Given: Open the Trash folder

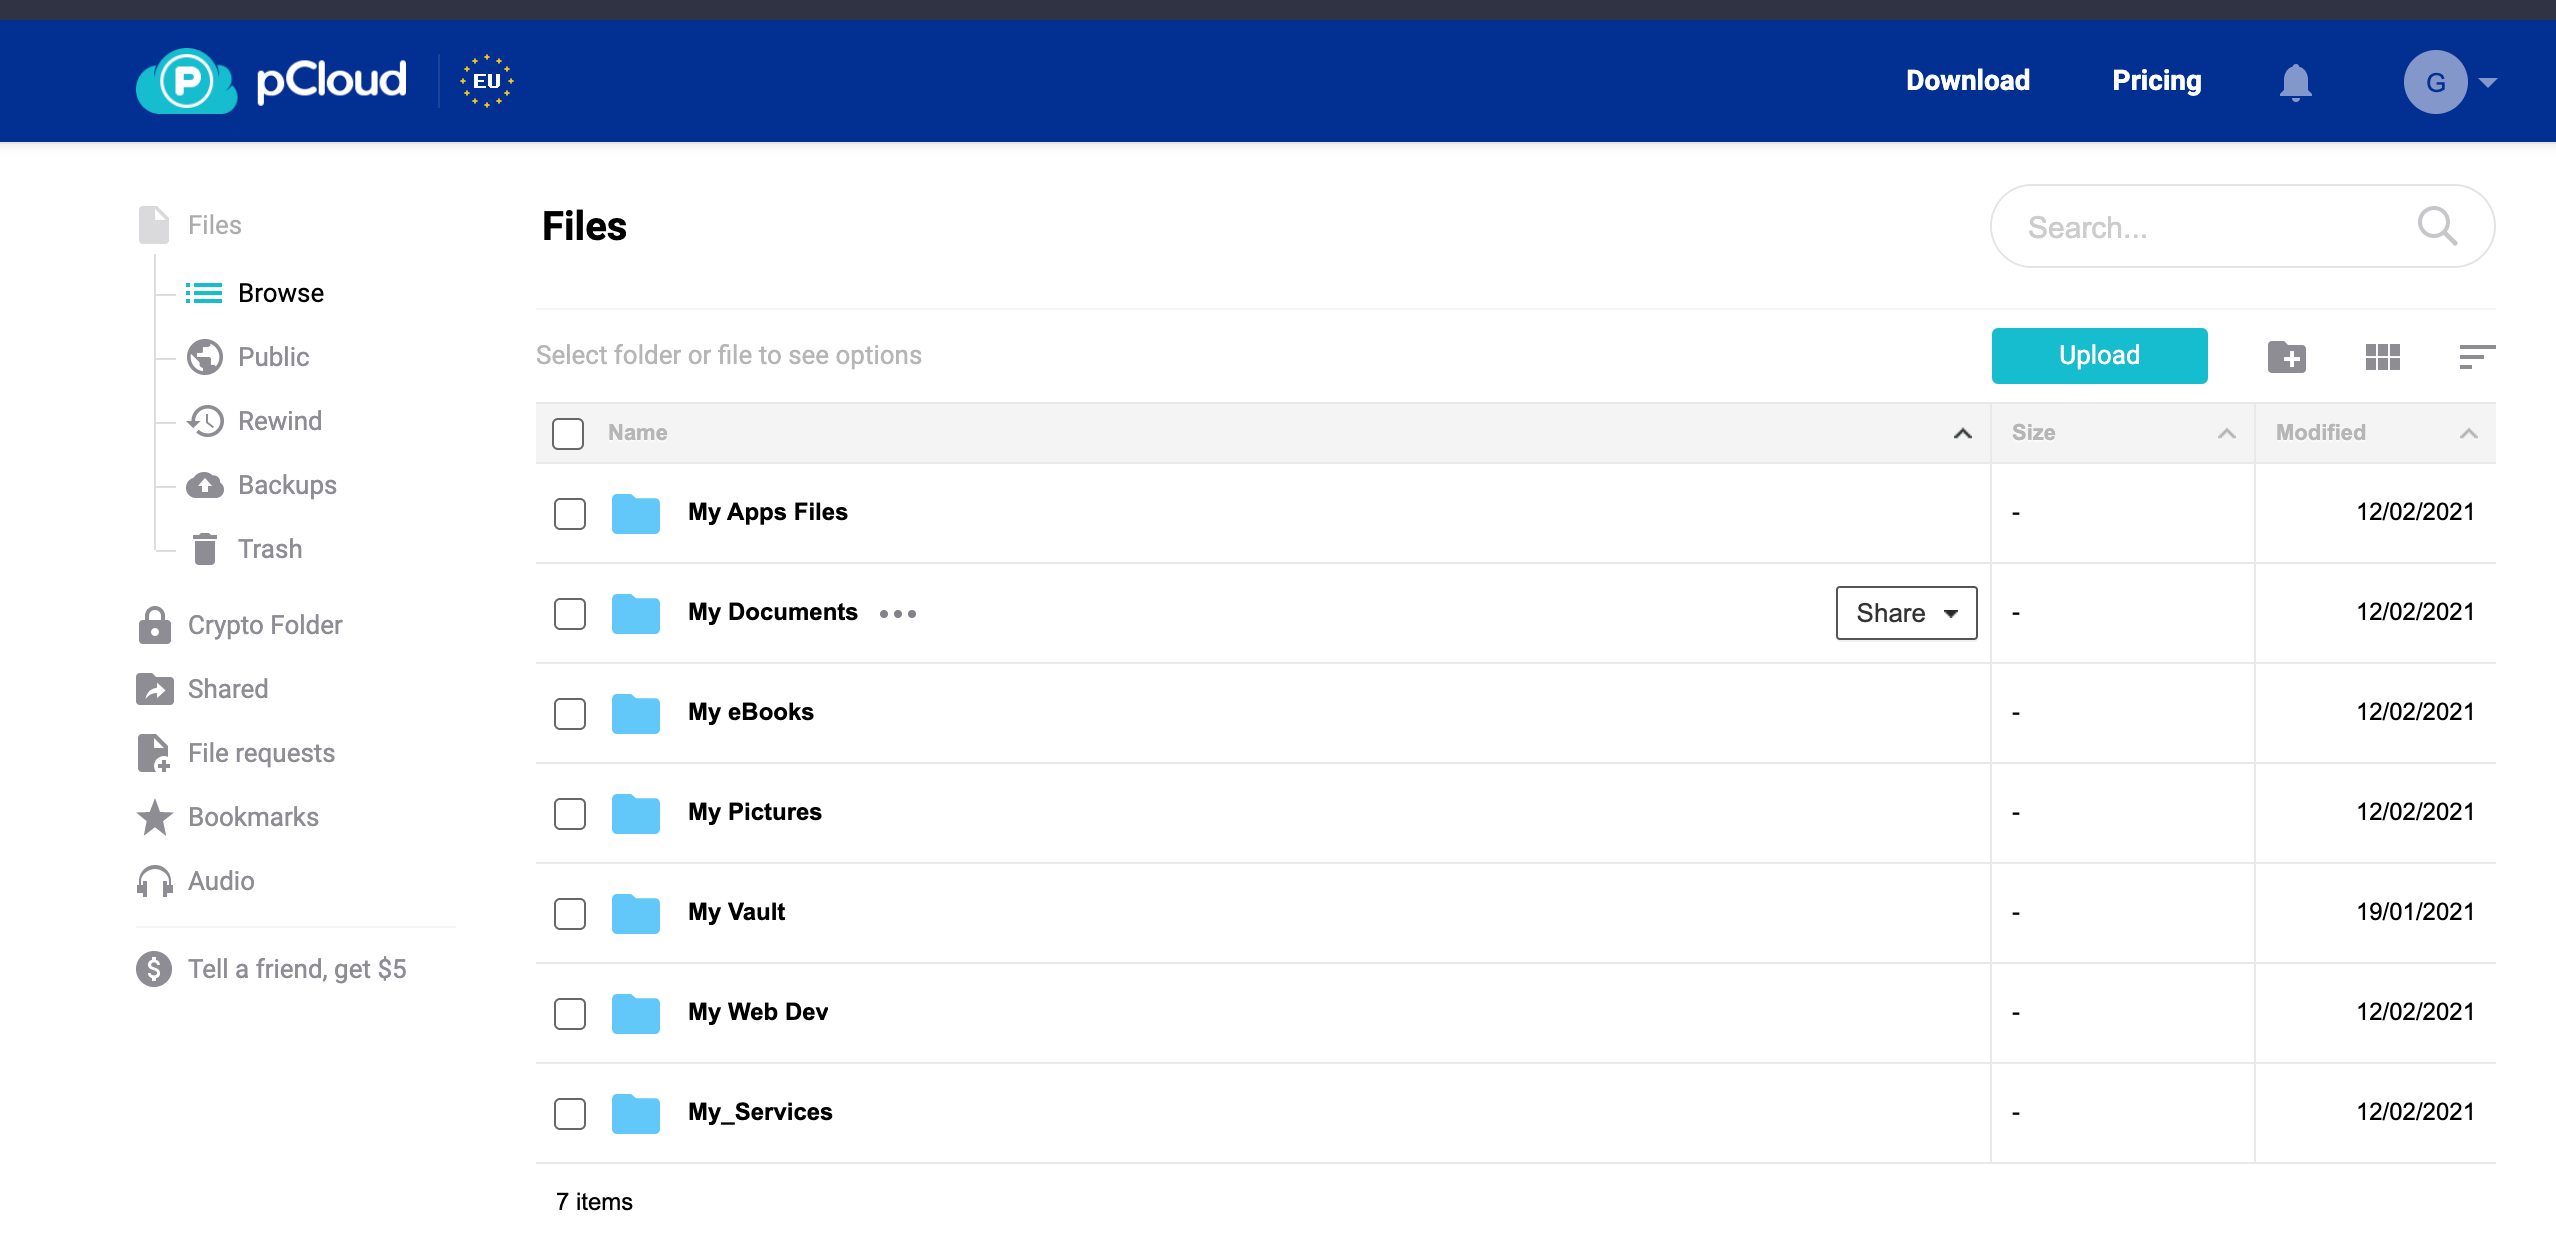Looking at the screenshot, I should pyautogui.click(x=269, y=548).
